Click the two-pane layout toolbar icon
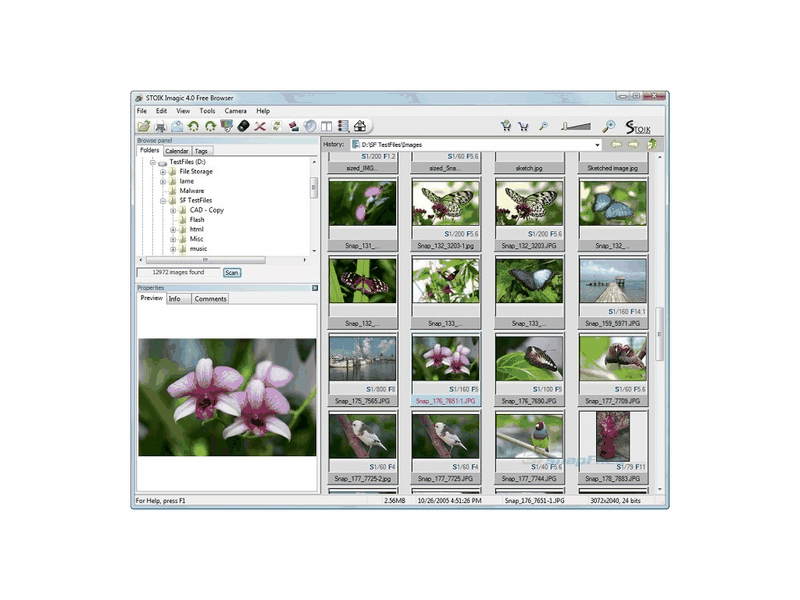 click(x=327, y=126)
